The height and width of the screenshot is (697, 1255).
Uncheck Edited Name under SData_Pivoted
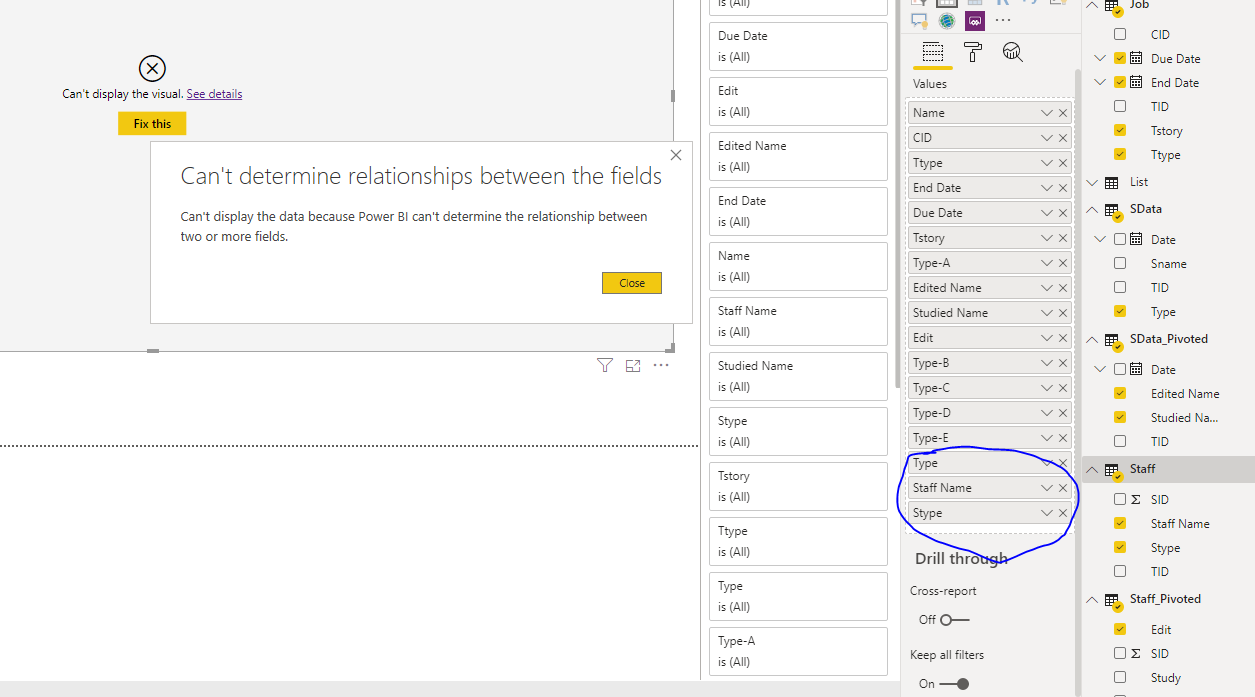(1120, 393)
